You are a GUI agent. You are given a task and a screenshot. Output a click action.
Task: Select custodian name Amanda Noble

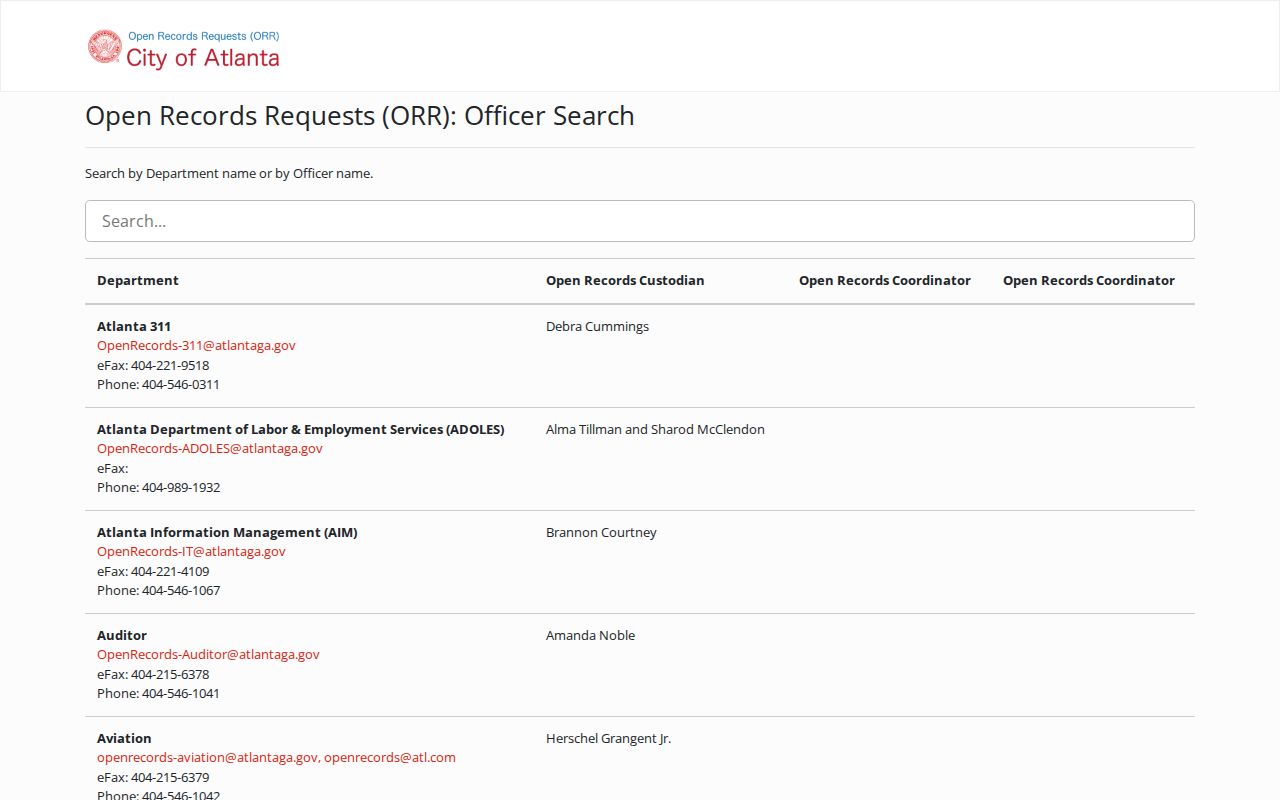coord(590,635)
